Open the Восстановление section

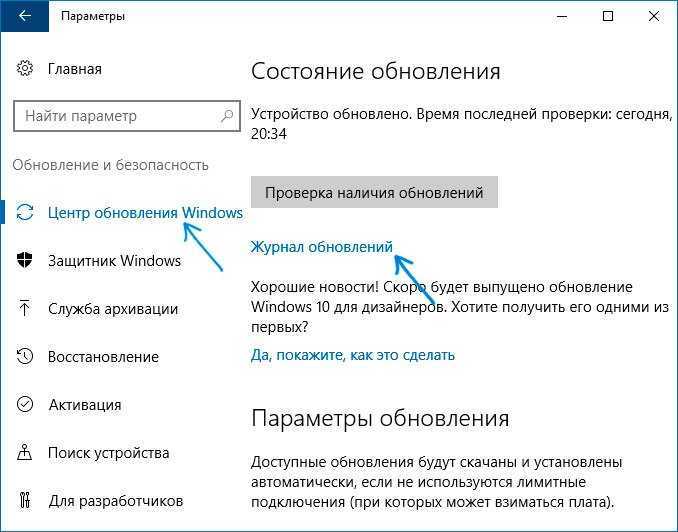click(103, 357)
